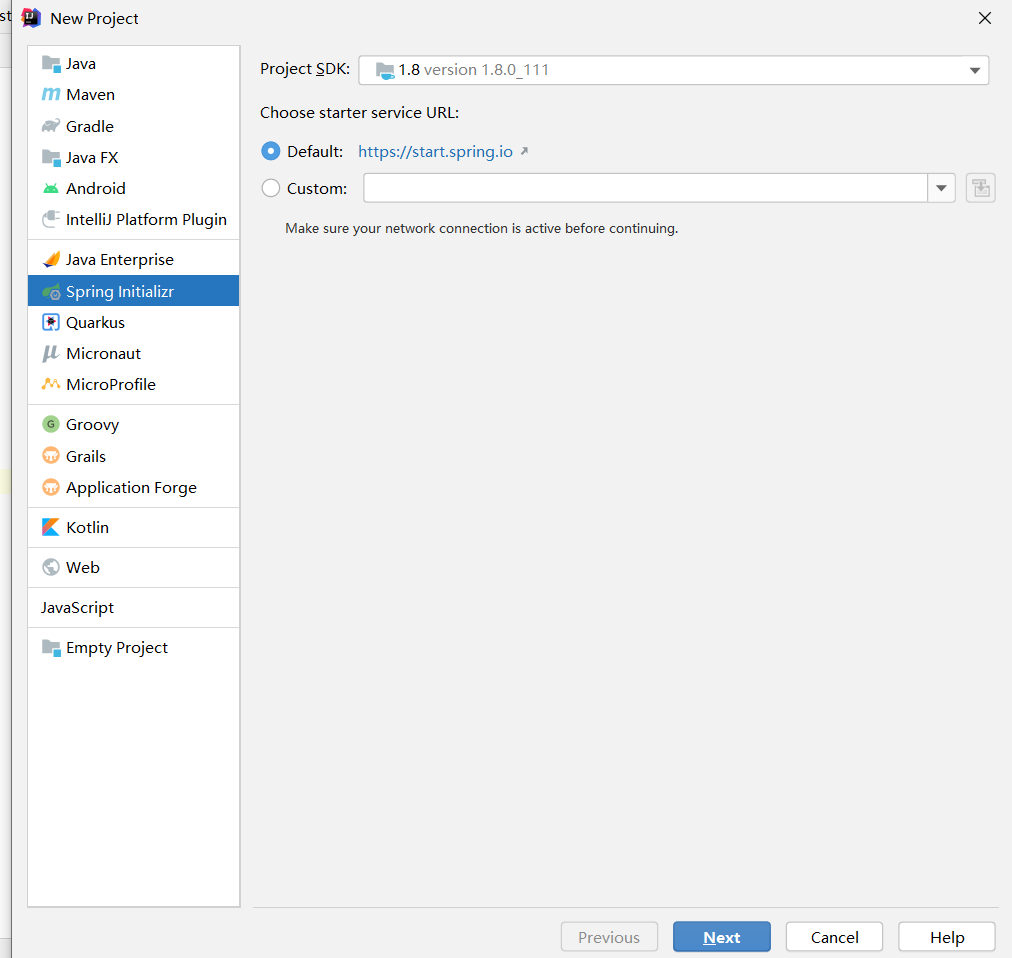Select the Java FX entry
The image size is (1012, 958).
(x=134, y=157)
